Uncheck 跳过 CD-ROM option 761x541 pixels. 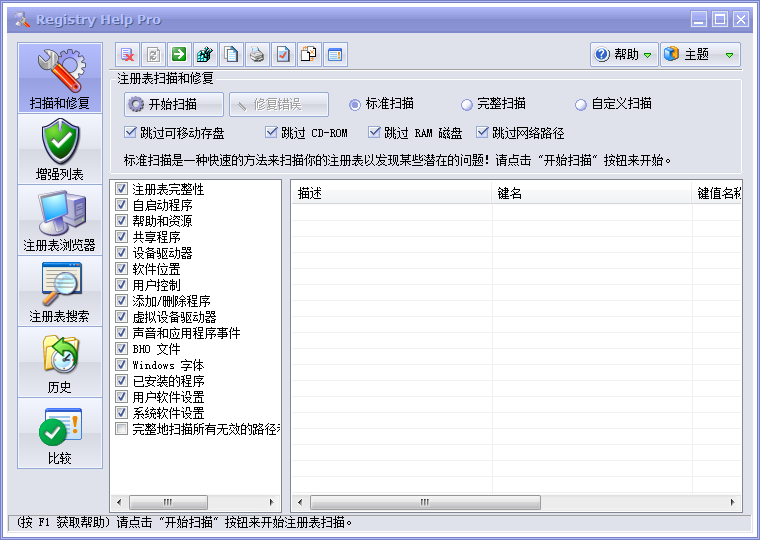click(x=272, y=132)
